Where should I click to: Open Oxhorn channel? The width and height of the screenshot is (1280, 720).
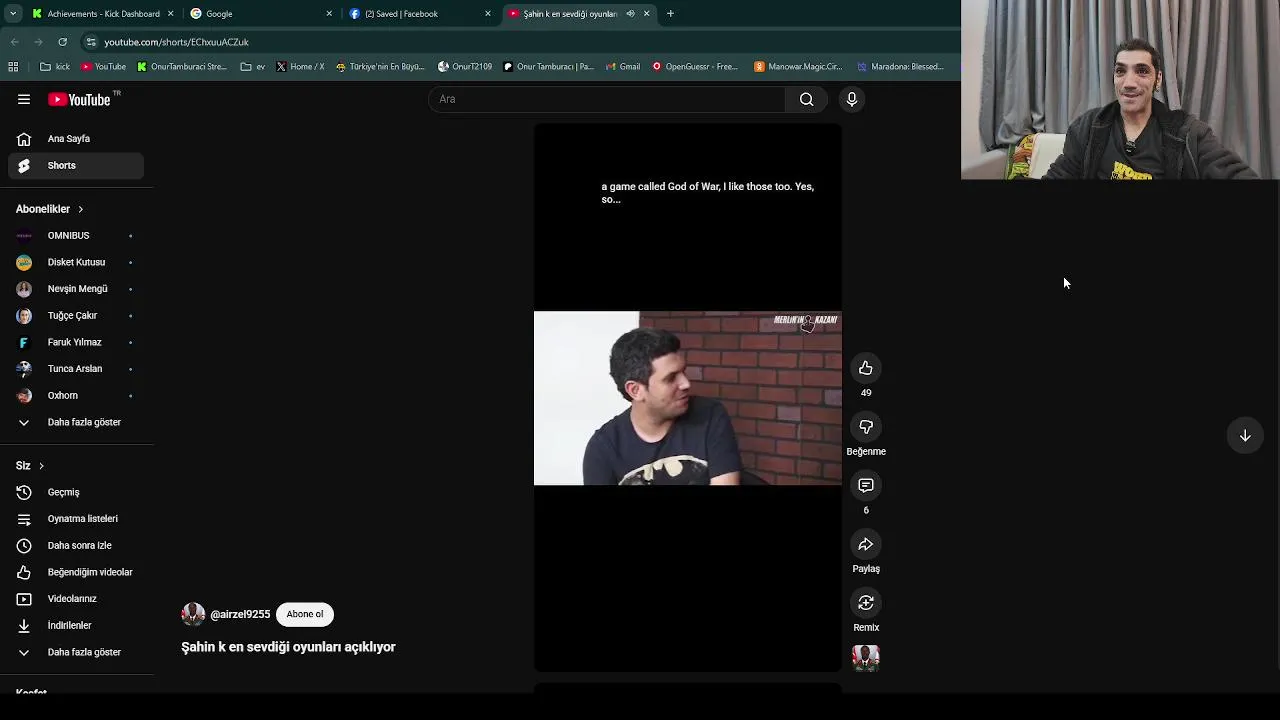point(76,395)
